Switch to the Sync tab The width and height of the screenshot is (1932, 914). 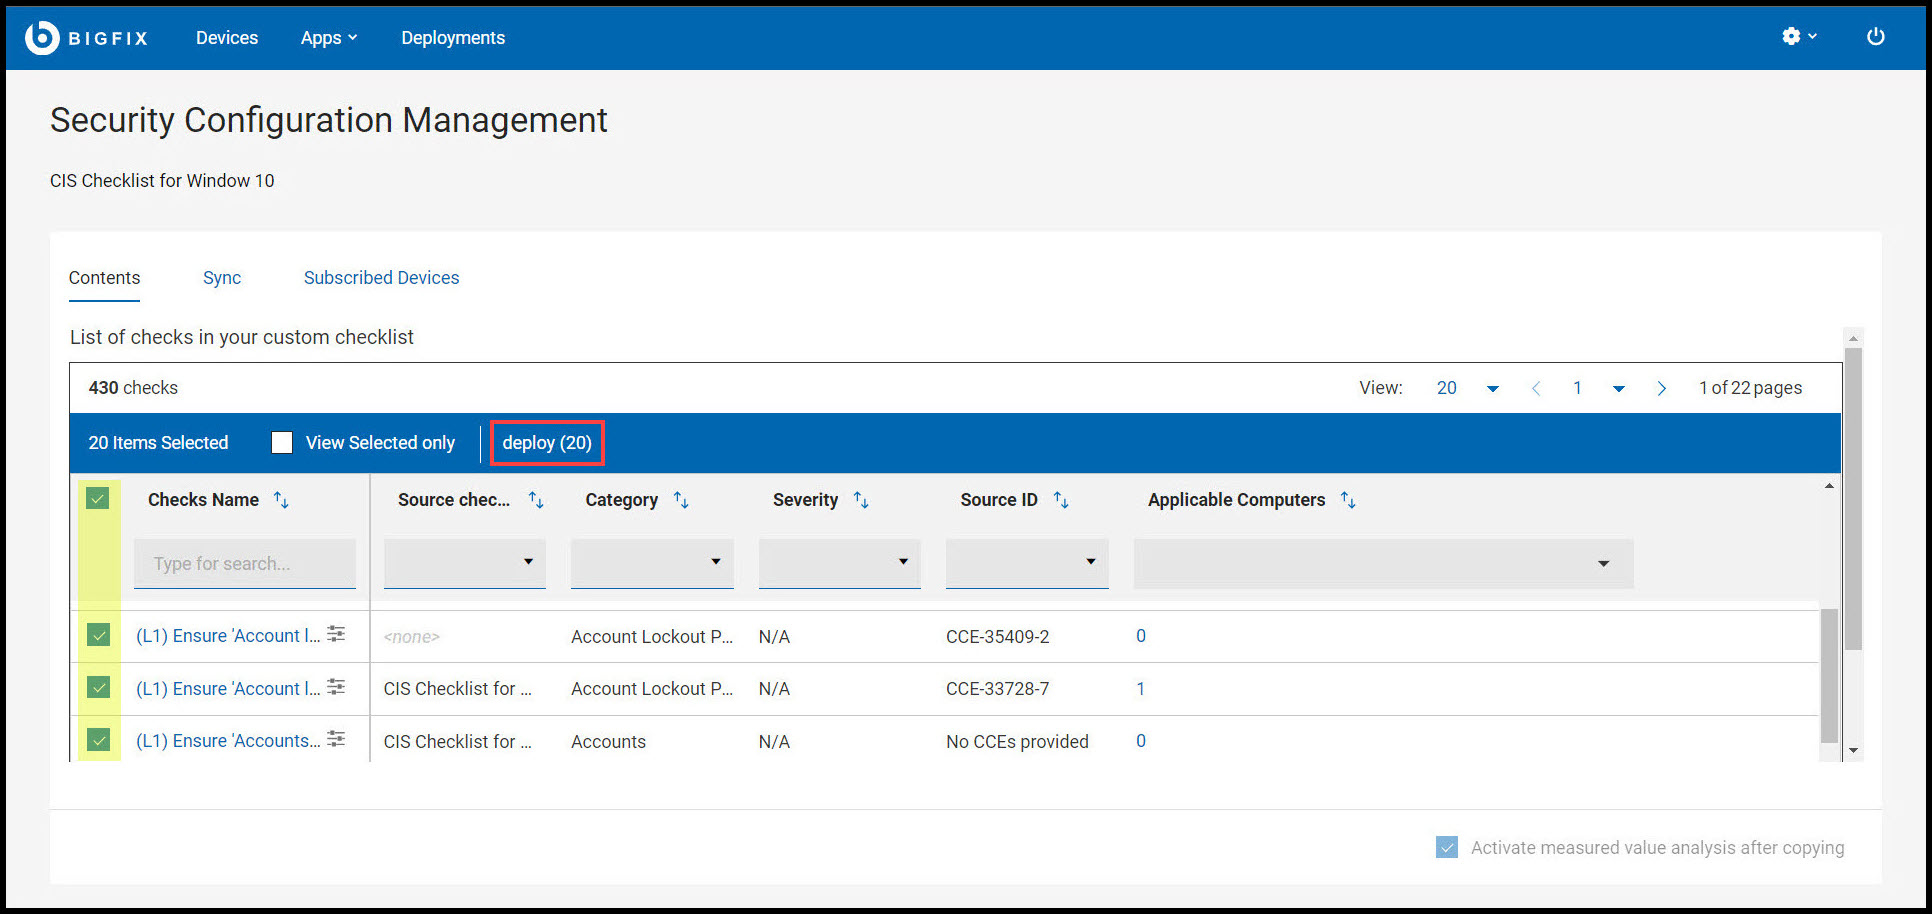point(222,278)
